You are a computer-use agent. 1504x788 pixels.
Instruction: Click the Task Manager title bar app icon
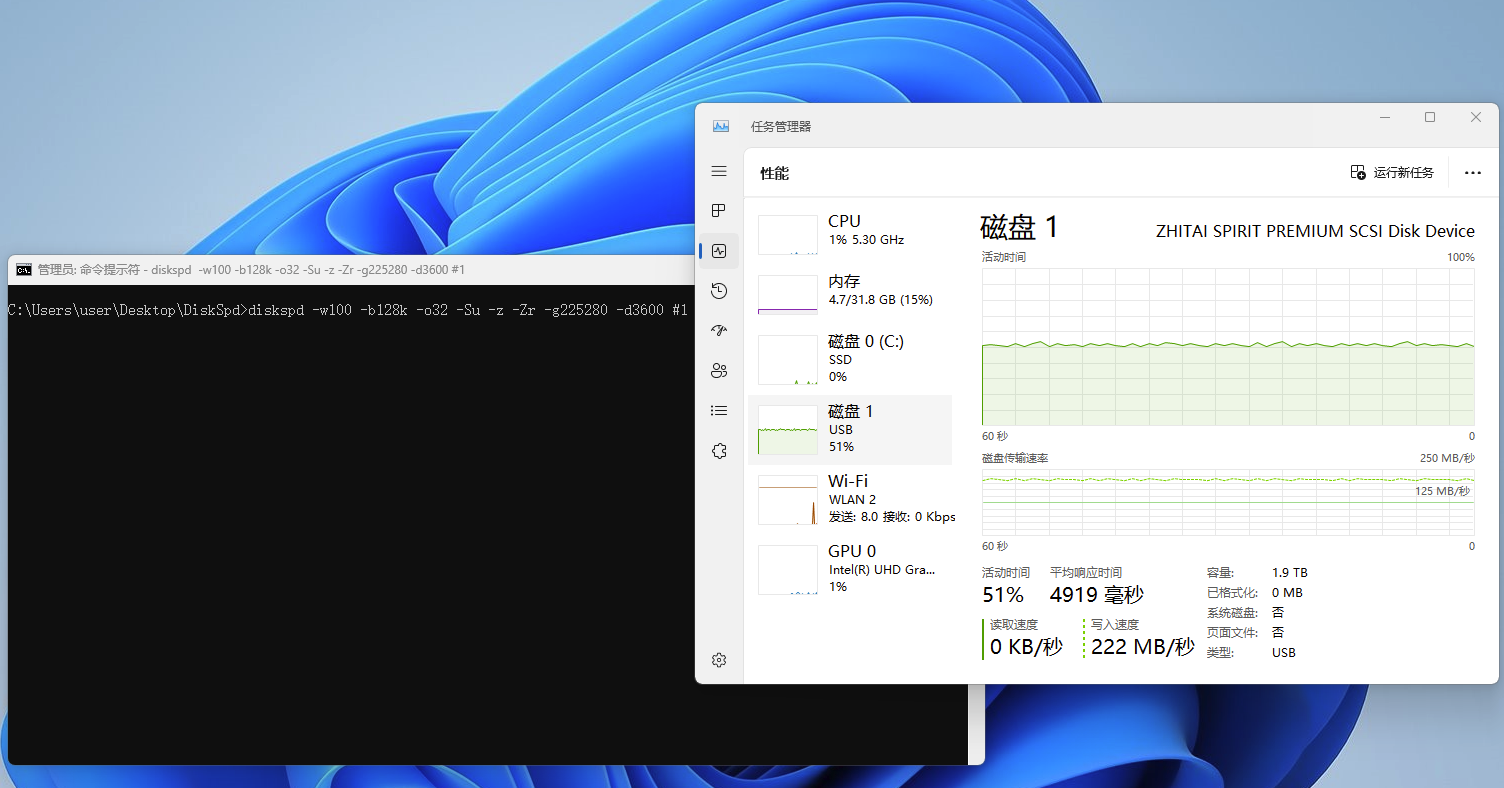[x=721, y=127]
